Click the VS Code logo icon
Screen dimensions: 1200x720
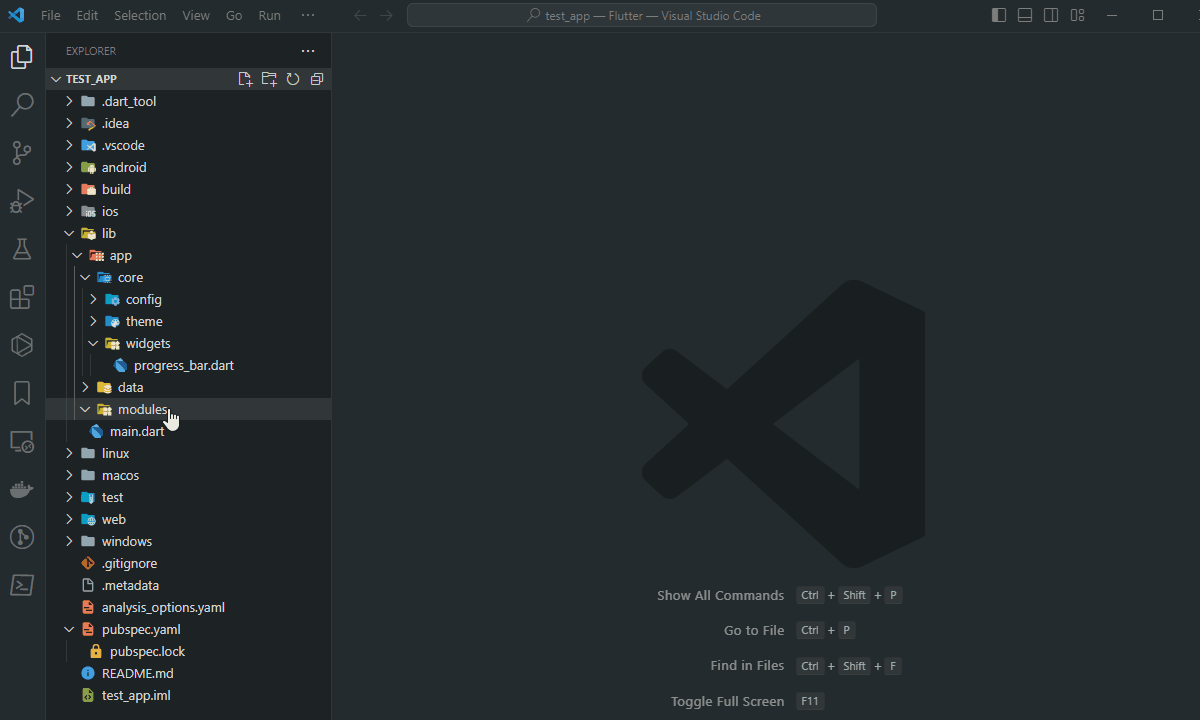tap(16, 15)
